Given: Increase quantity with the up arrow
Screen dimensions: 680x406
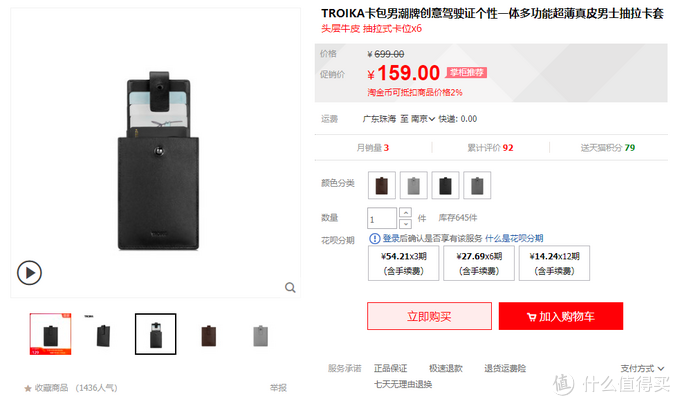Looking at the screenshot, I should point(405,213).
